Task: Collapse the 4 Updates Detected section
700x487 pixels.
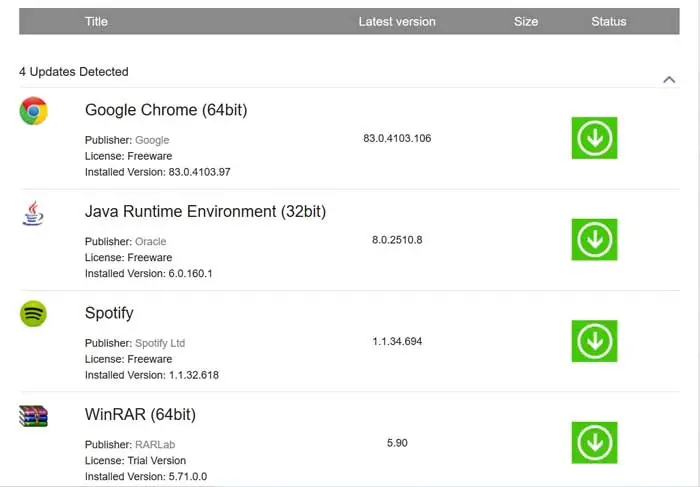Action: click(669, 79)
